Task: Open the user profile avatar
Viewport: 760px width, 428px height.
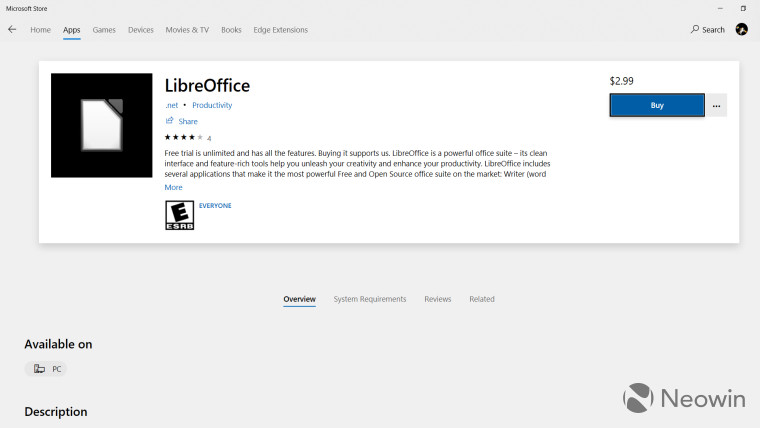Action: pos(741,30)
